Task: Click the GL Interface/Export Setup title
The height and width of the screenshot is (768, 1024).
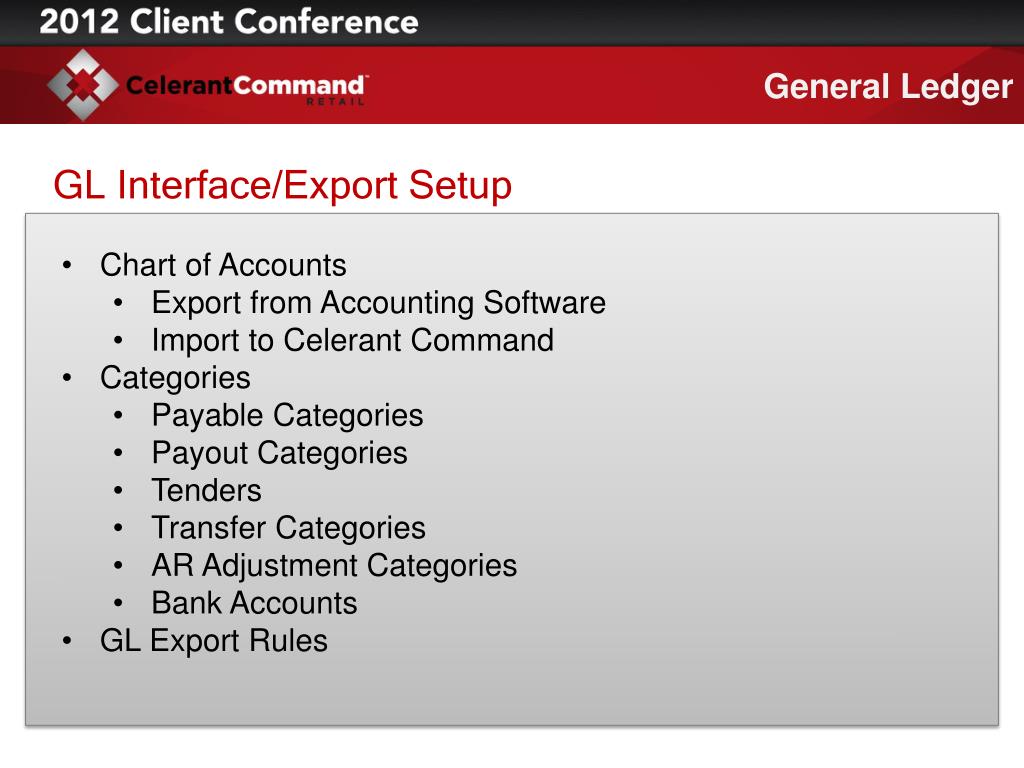Action: 282,185
